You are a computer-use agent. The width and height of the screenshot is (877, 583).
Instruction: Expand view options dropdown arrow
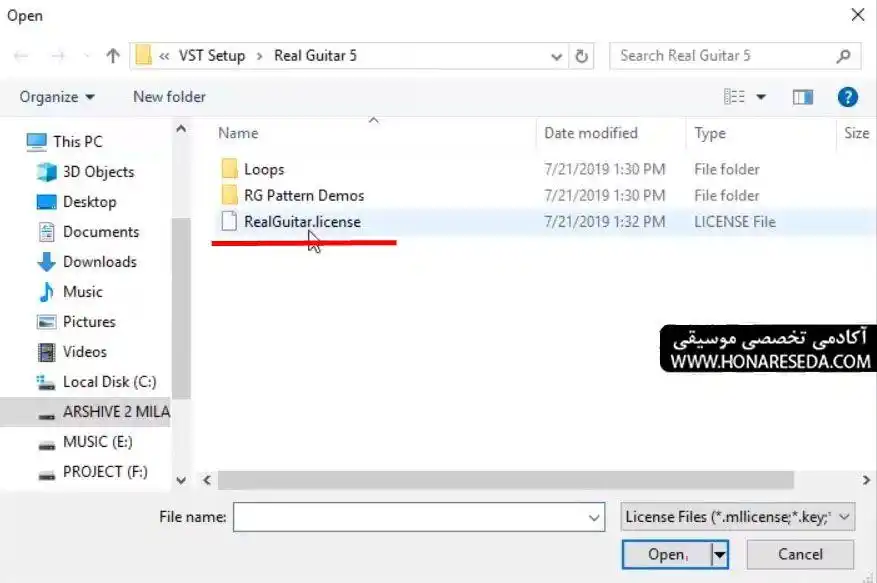(761, 97)
